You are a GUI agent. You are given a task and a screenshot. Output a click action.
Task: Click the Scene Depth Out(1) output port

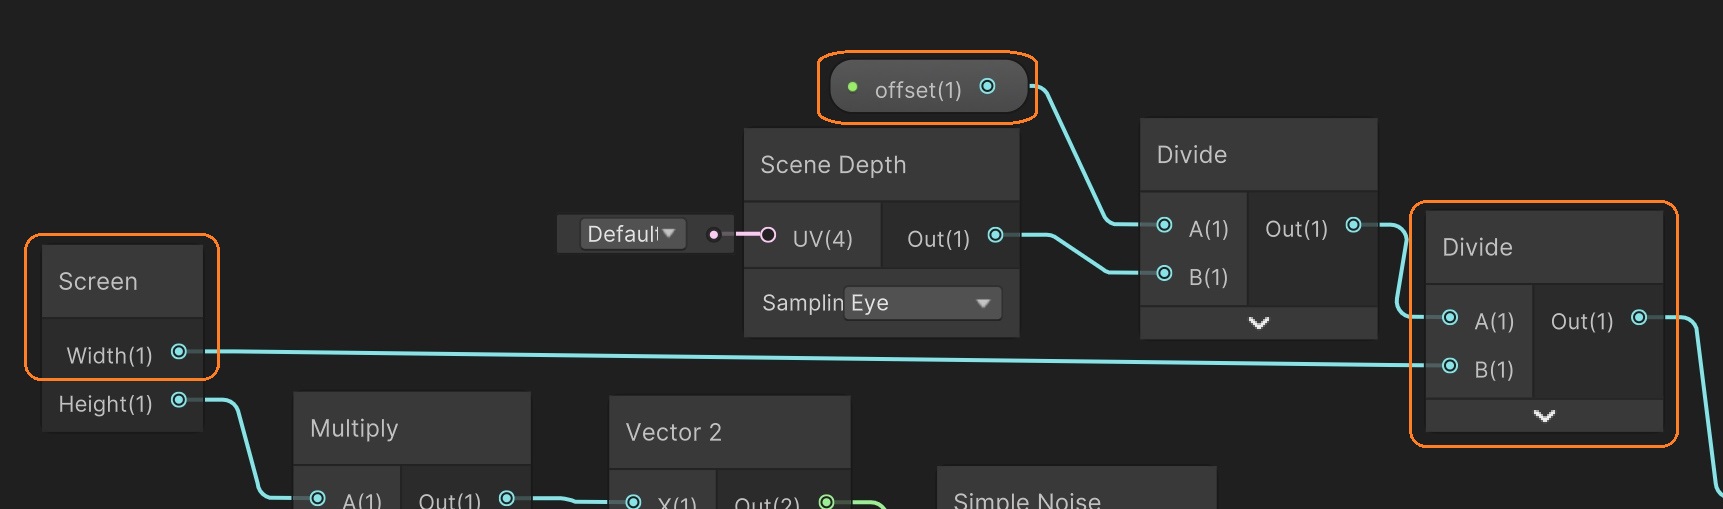coord(995,236)
